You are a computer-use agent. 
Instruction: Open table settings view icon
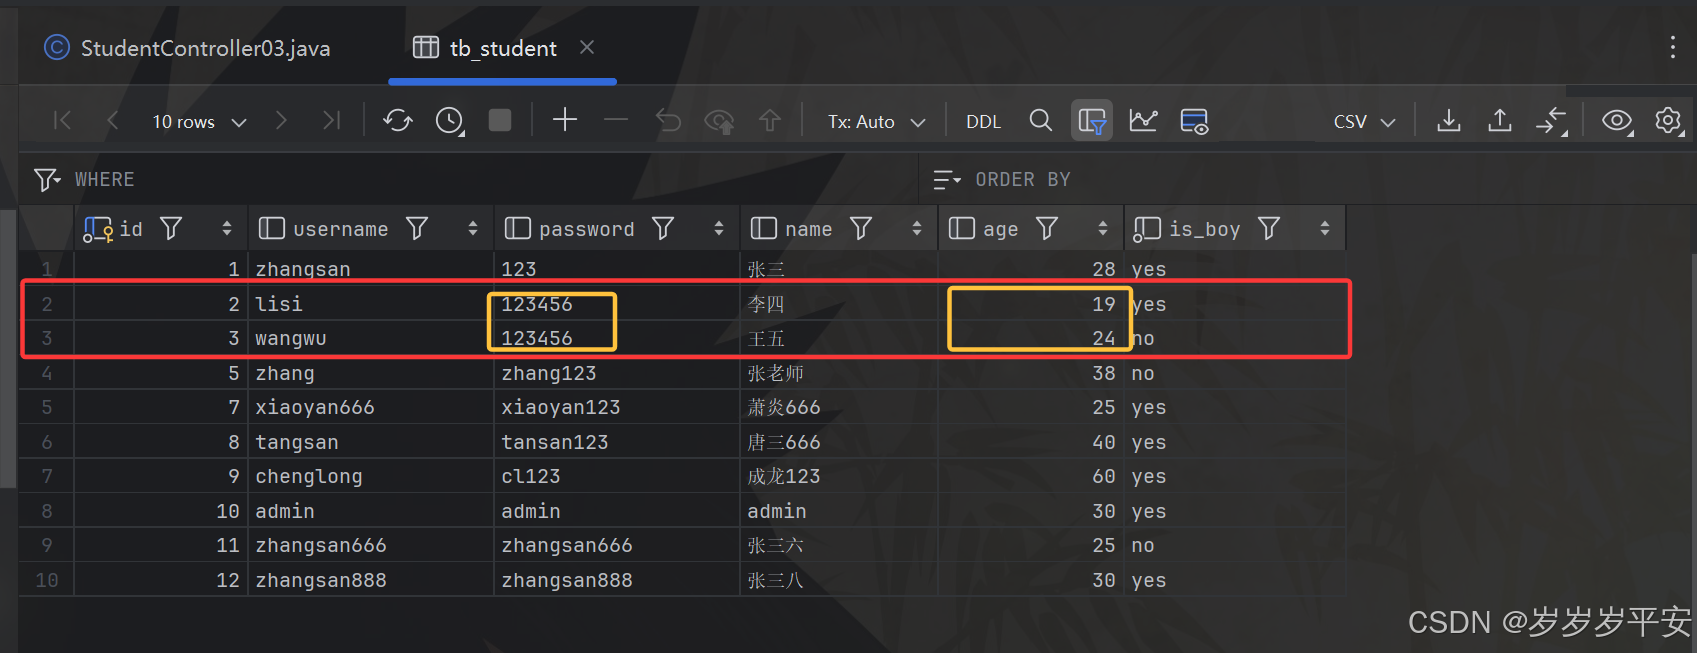pos(1194,121)
